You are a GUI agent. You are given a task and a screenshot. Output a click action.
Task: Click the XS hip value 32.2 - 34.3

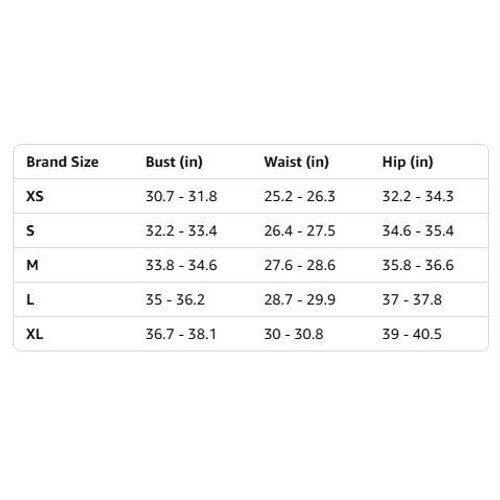click(x=418, y=196)
